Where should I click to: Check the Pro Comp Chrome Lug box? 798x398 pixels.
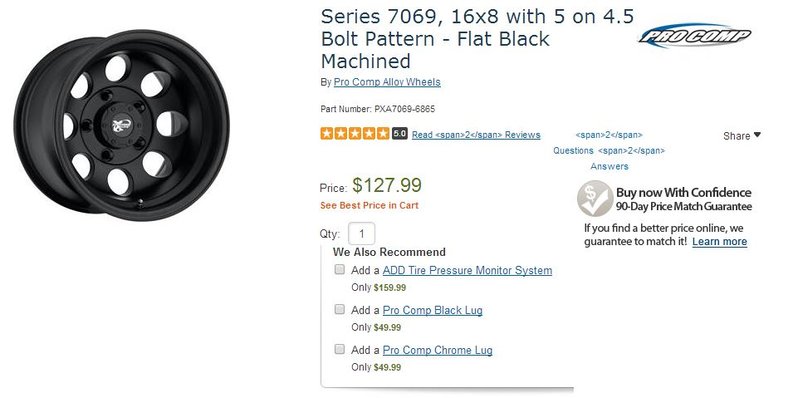pos(339,349)
